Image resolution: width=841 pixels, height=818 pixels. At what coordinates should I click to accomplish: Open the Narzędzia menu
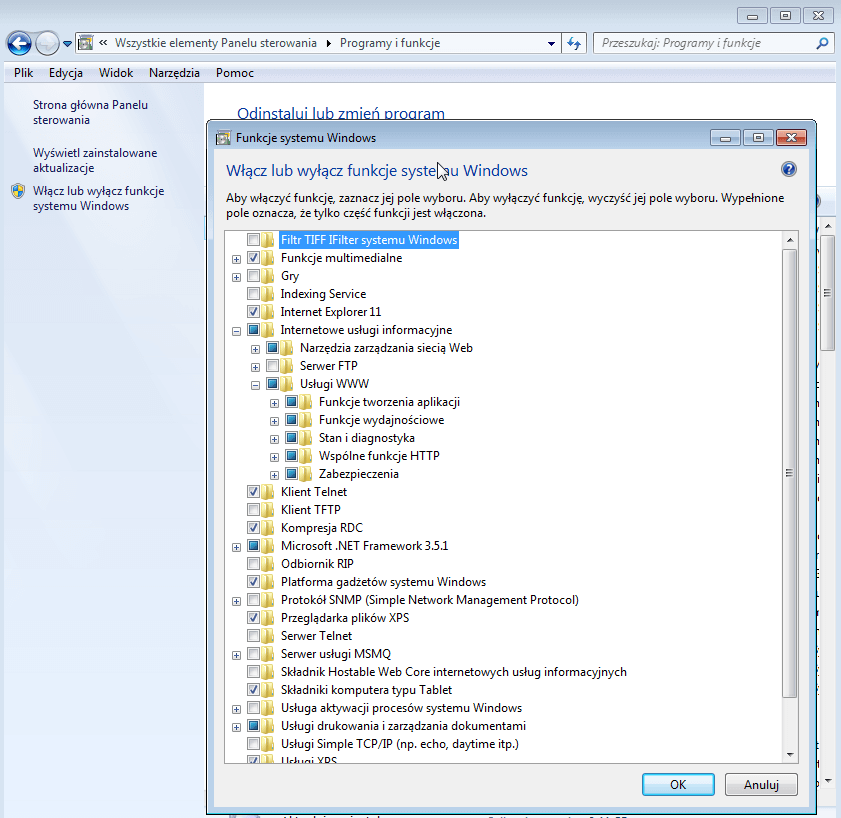[x=174, y=73]
